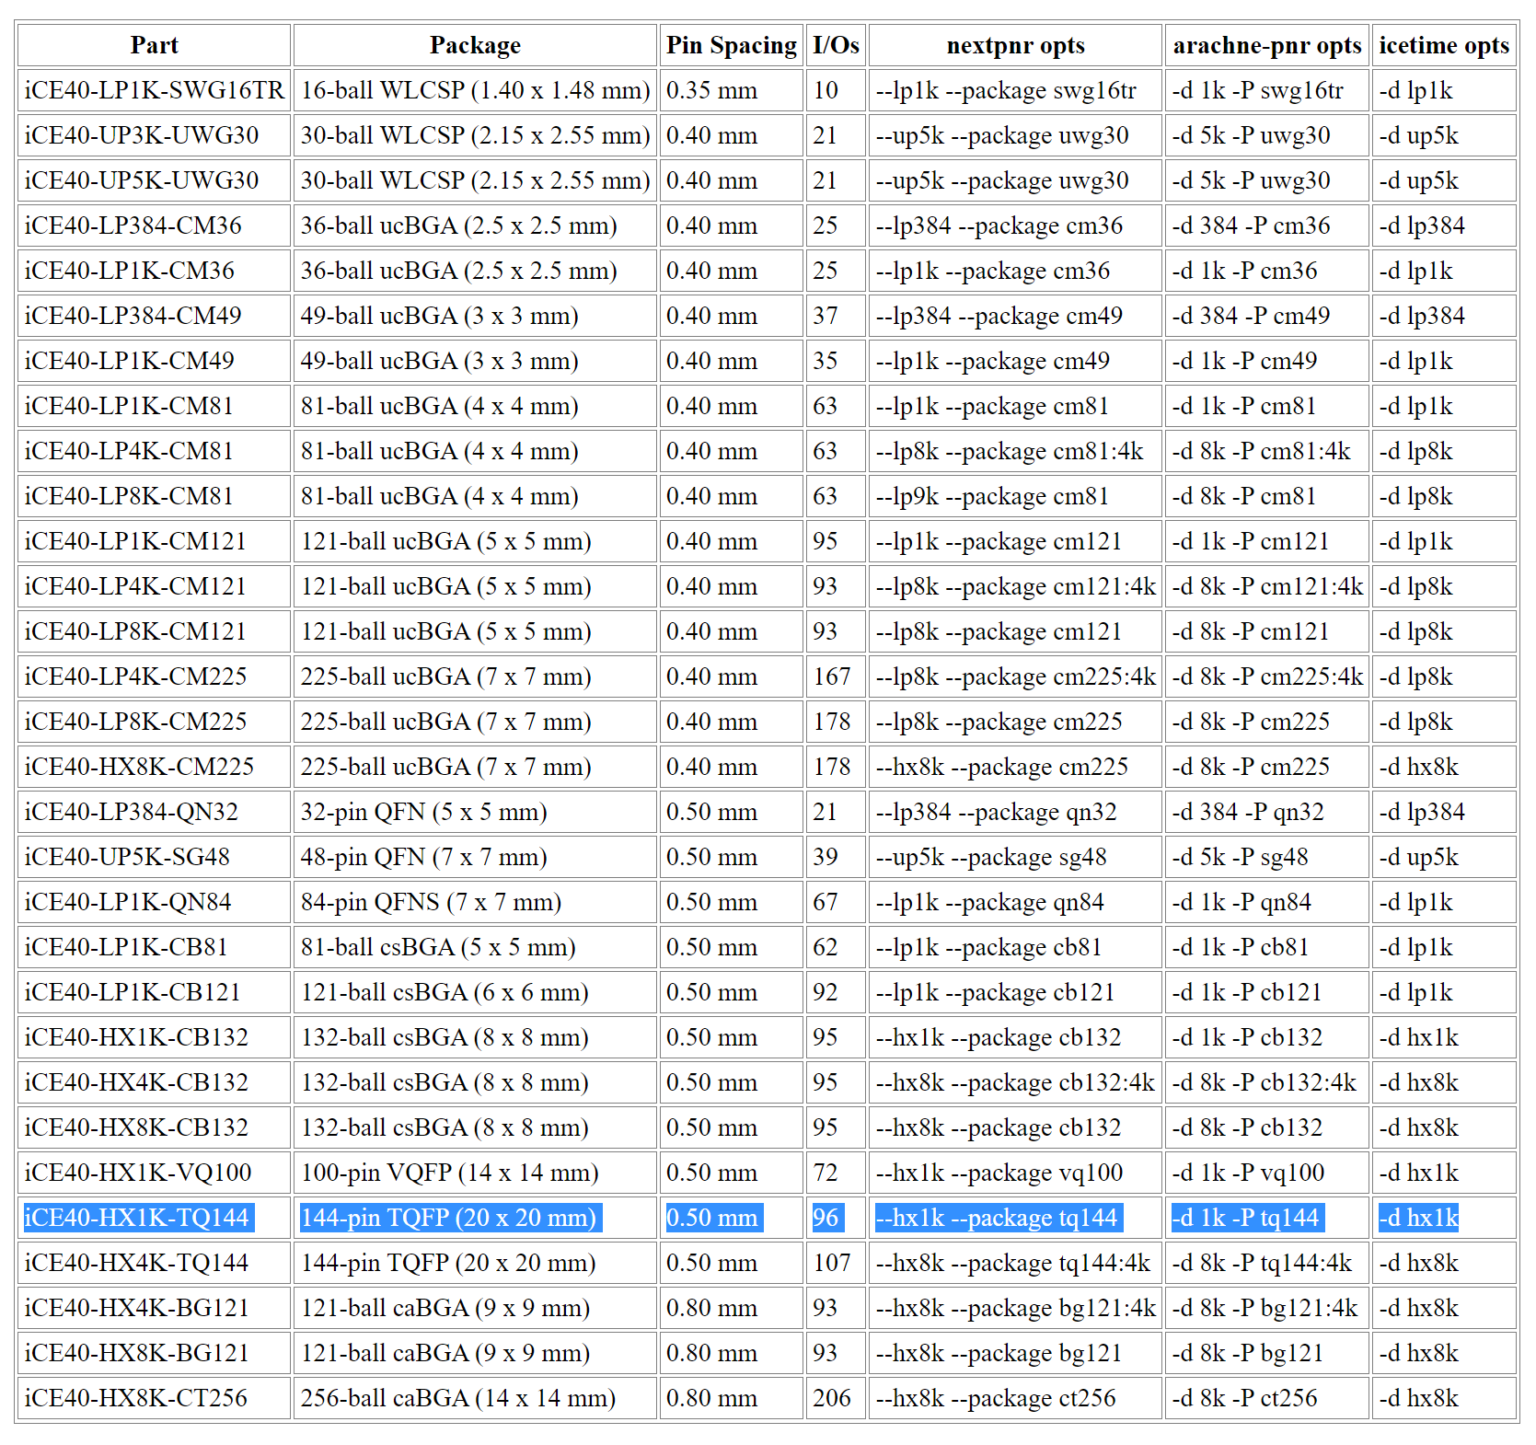
Task: Click the arachne-pnr opts column header
Action: [1266, 45]
